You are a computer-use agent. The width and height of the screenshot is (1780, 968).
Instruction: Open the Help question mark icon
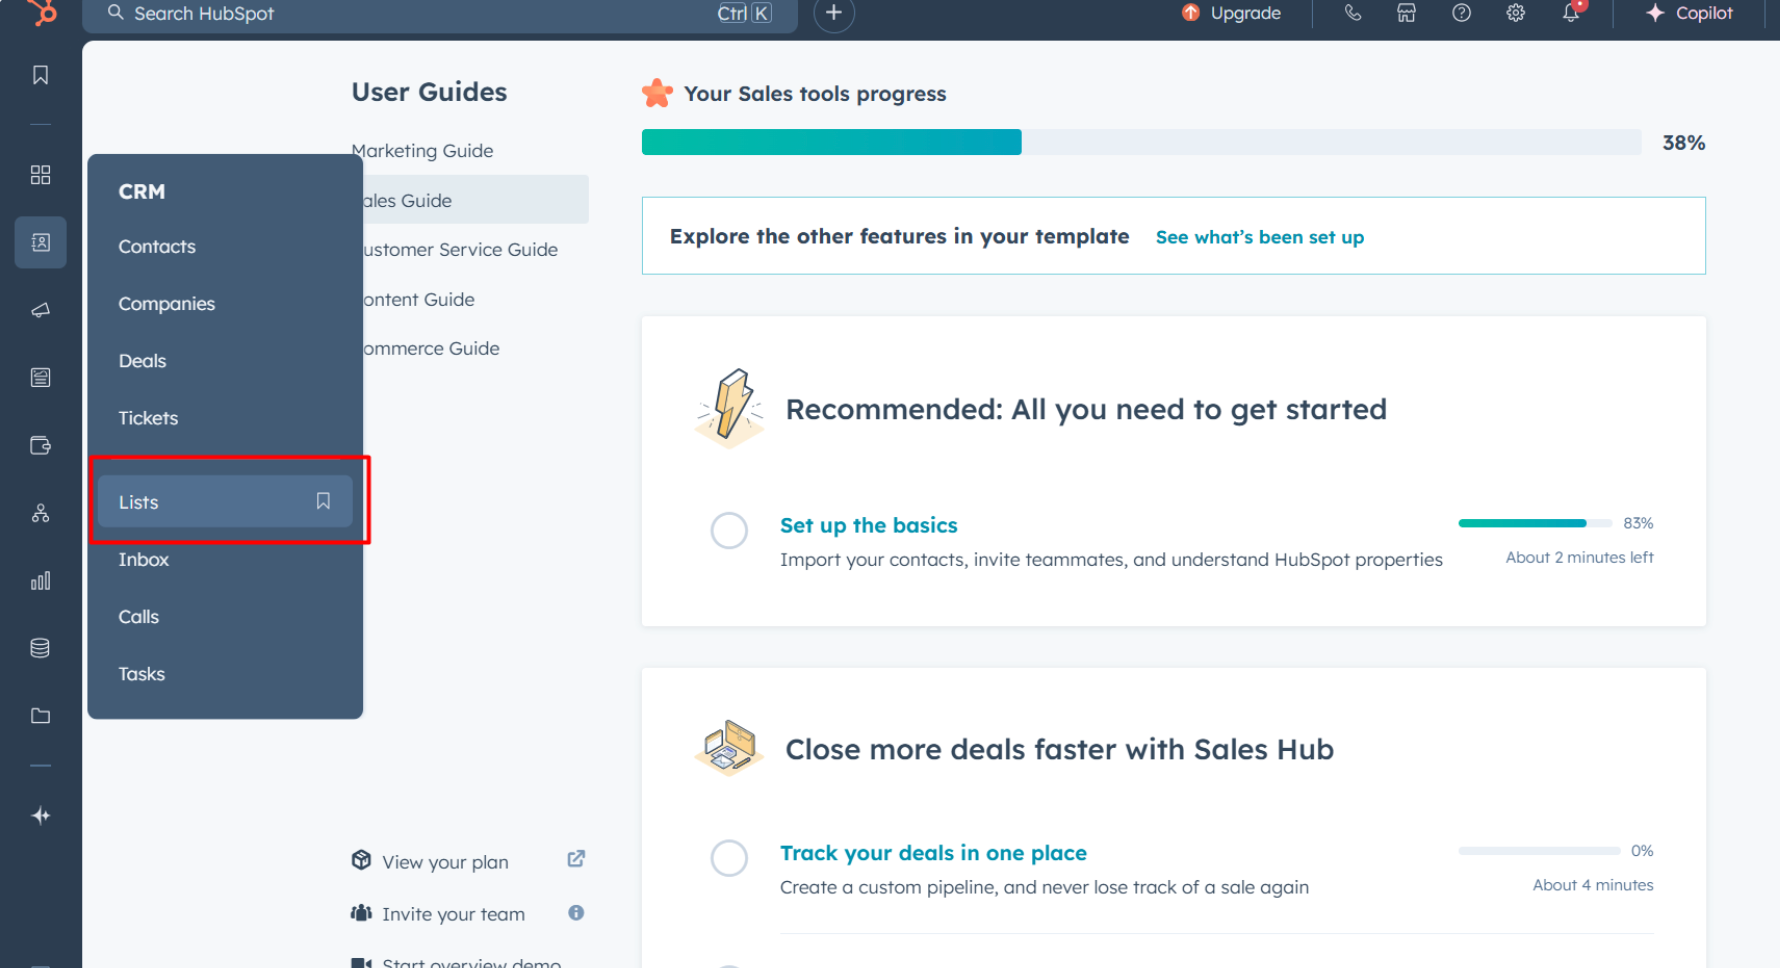pos(1461,13)
